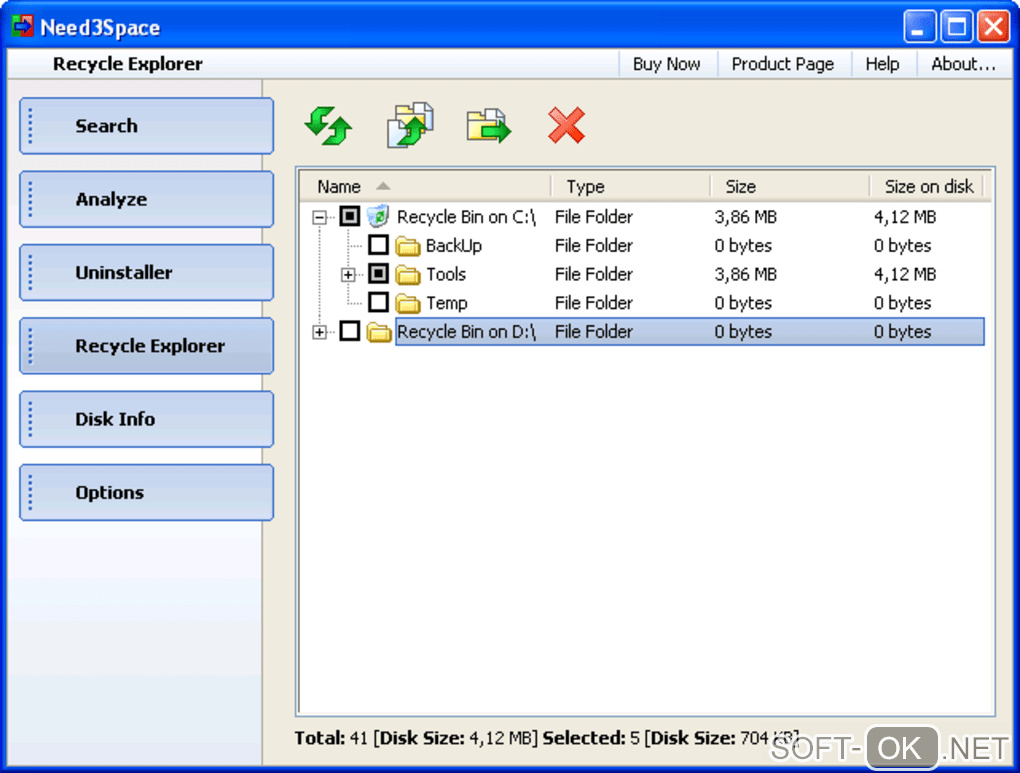This screenshot has width=1020, height=773.
Task: Expand the Recycle Bin on D:\ tree node
Action: 319,332
